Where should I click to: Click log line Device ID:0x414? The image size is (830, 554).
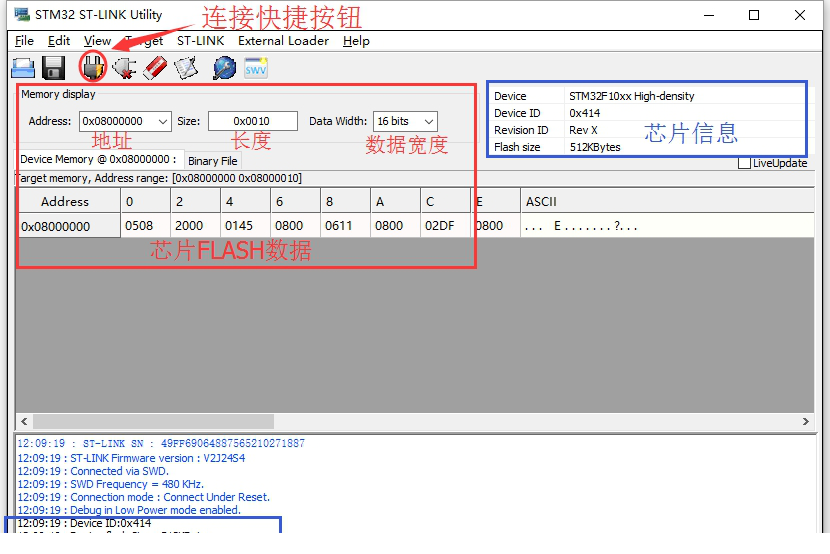tap(84, 523)
